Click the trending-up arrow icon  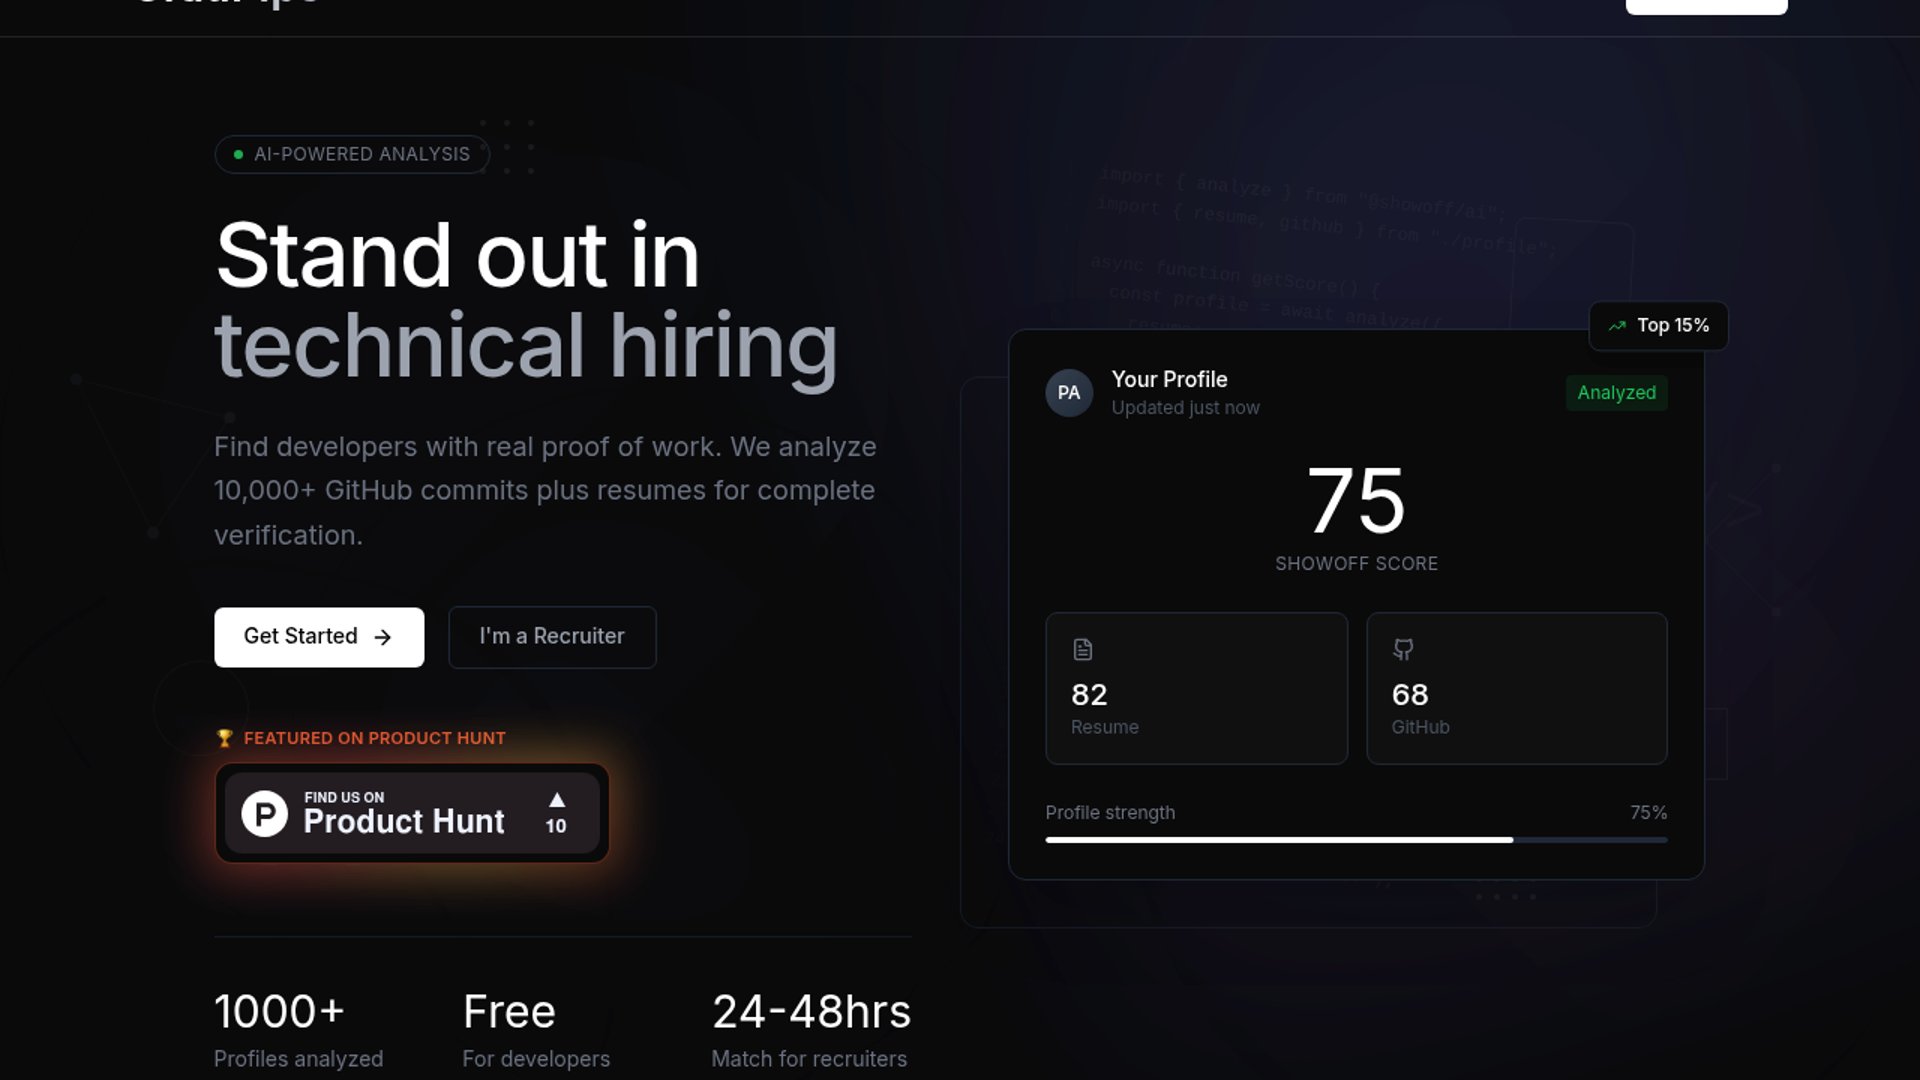[1617, 326]
